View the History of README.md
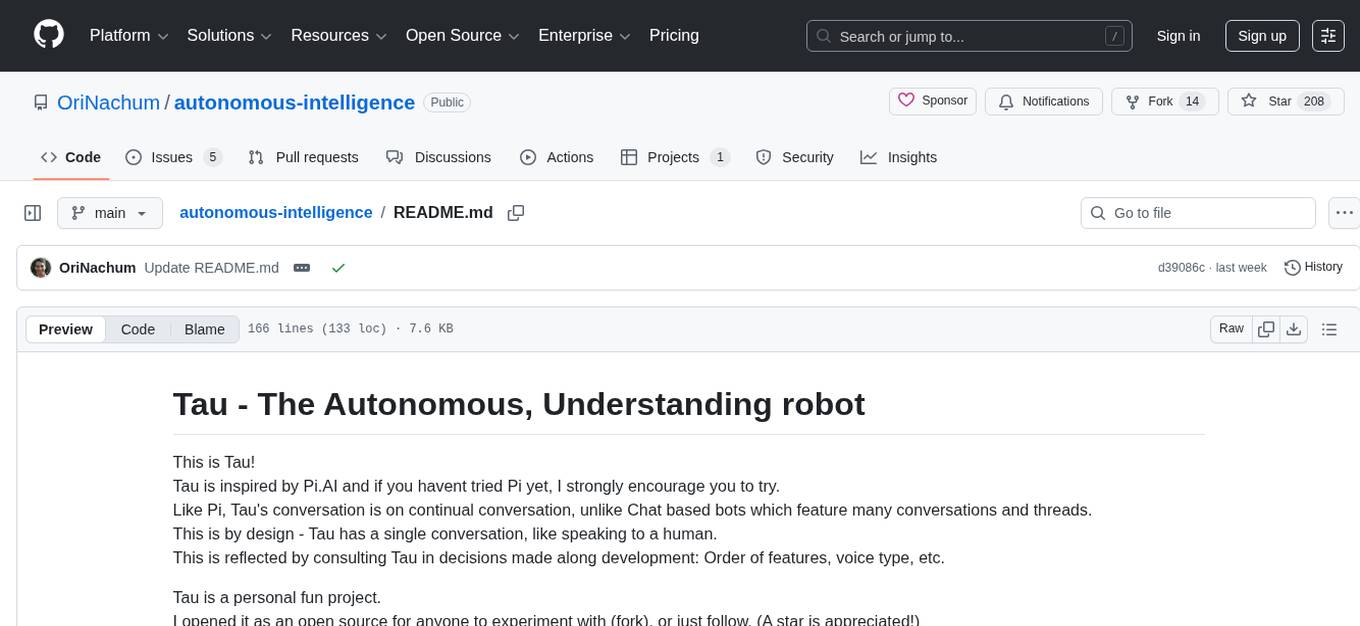Image resolution: width=1360 pixels, height=626 pixels. click(x=1313, y=267)
